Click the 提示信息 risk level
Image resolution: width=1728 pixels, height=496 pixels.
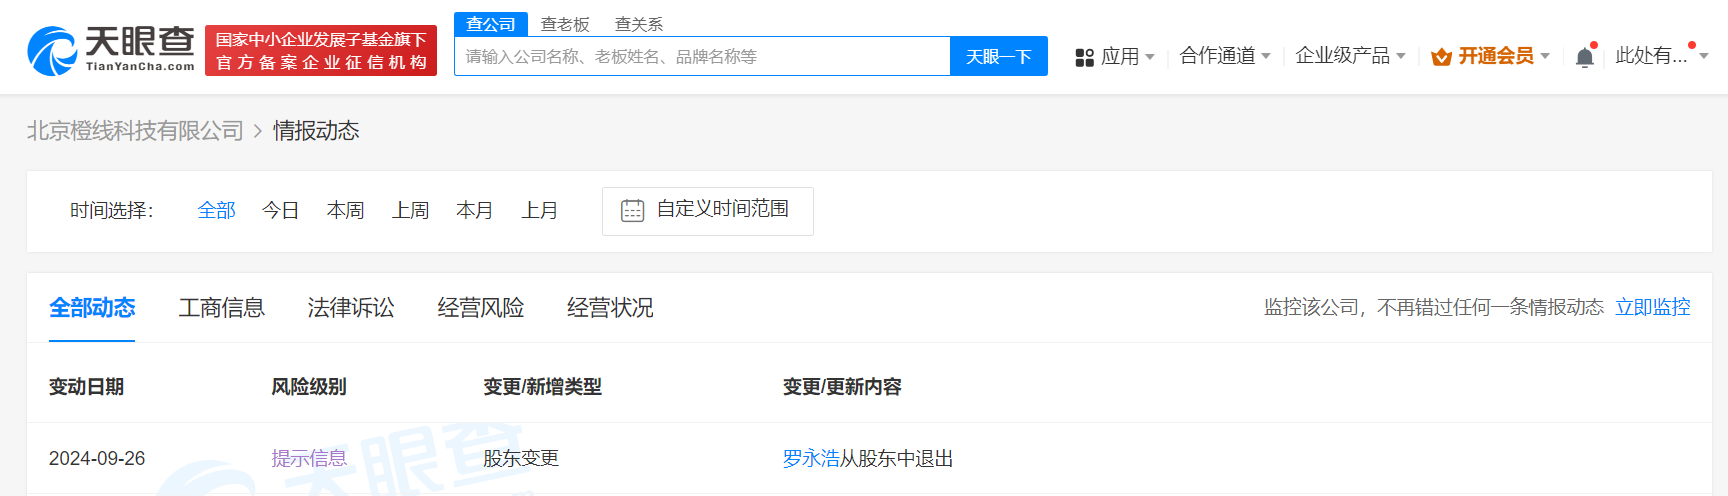[x=309, y=458]
